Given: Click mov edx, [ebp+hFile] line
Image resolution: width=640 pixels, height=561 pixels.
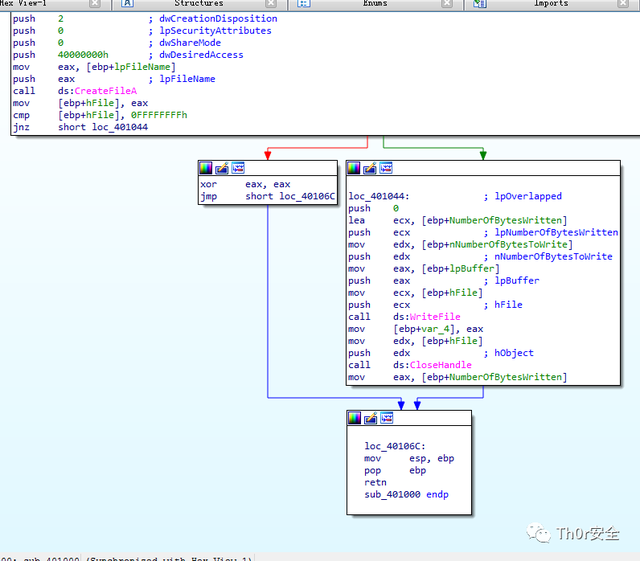Looking at the screenshot, I should pyautogui.click(x=416, y=341).
